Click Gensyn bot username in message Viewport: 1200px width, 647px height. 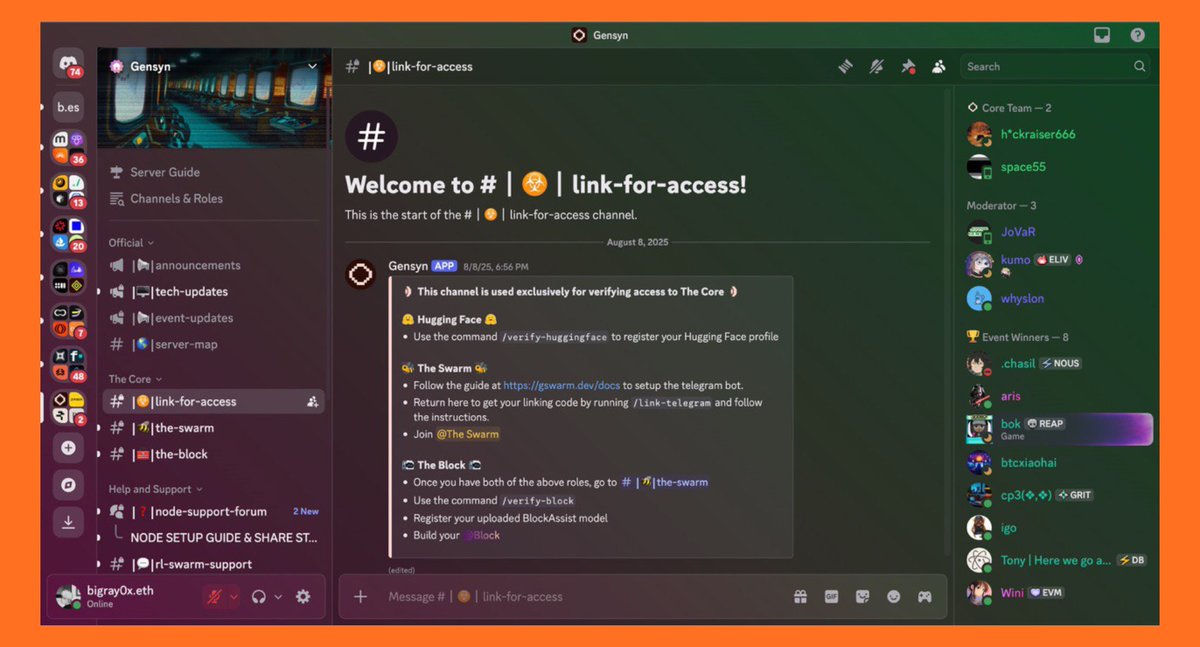(408, 267)
